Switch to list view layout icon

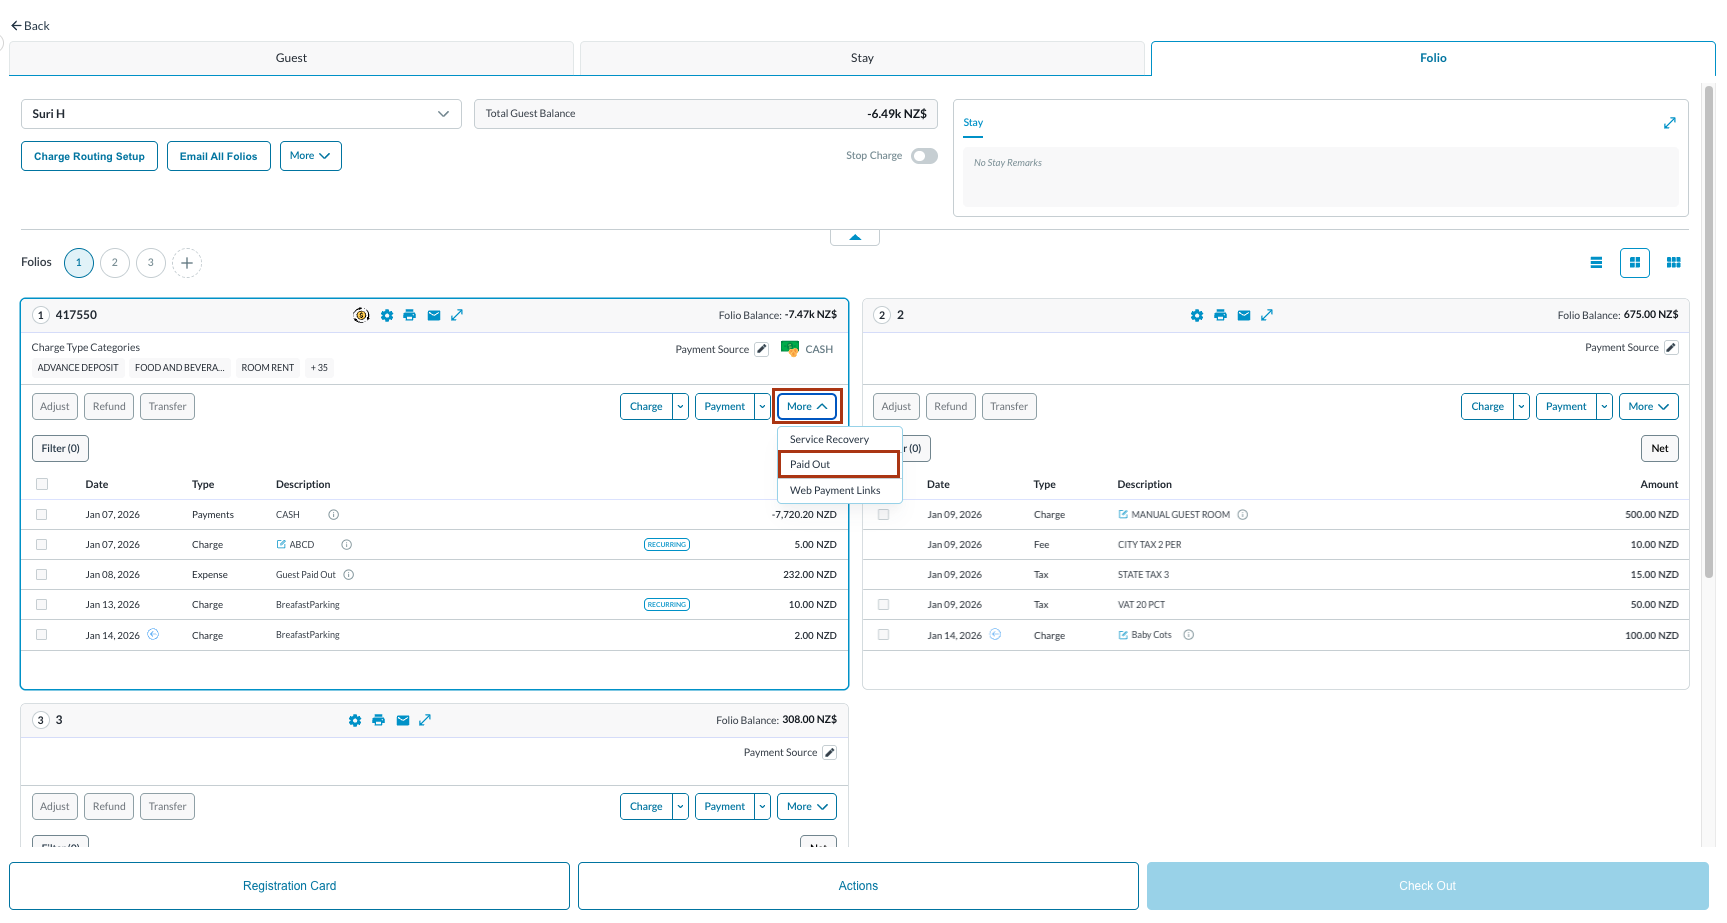tap(1596, 263)
